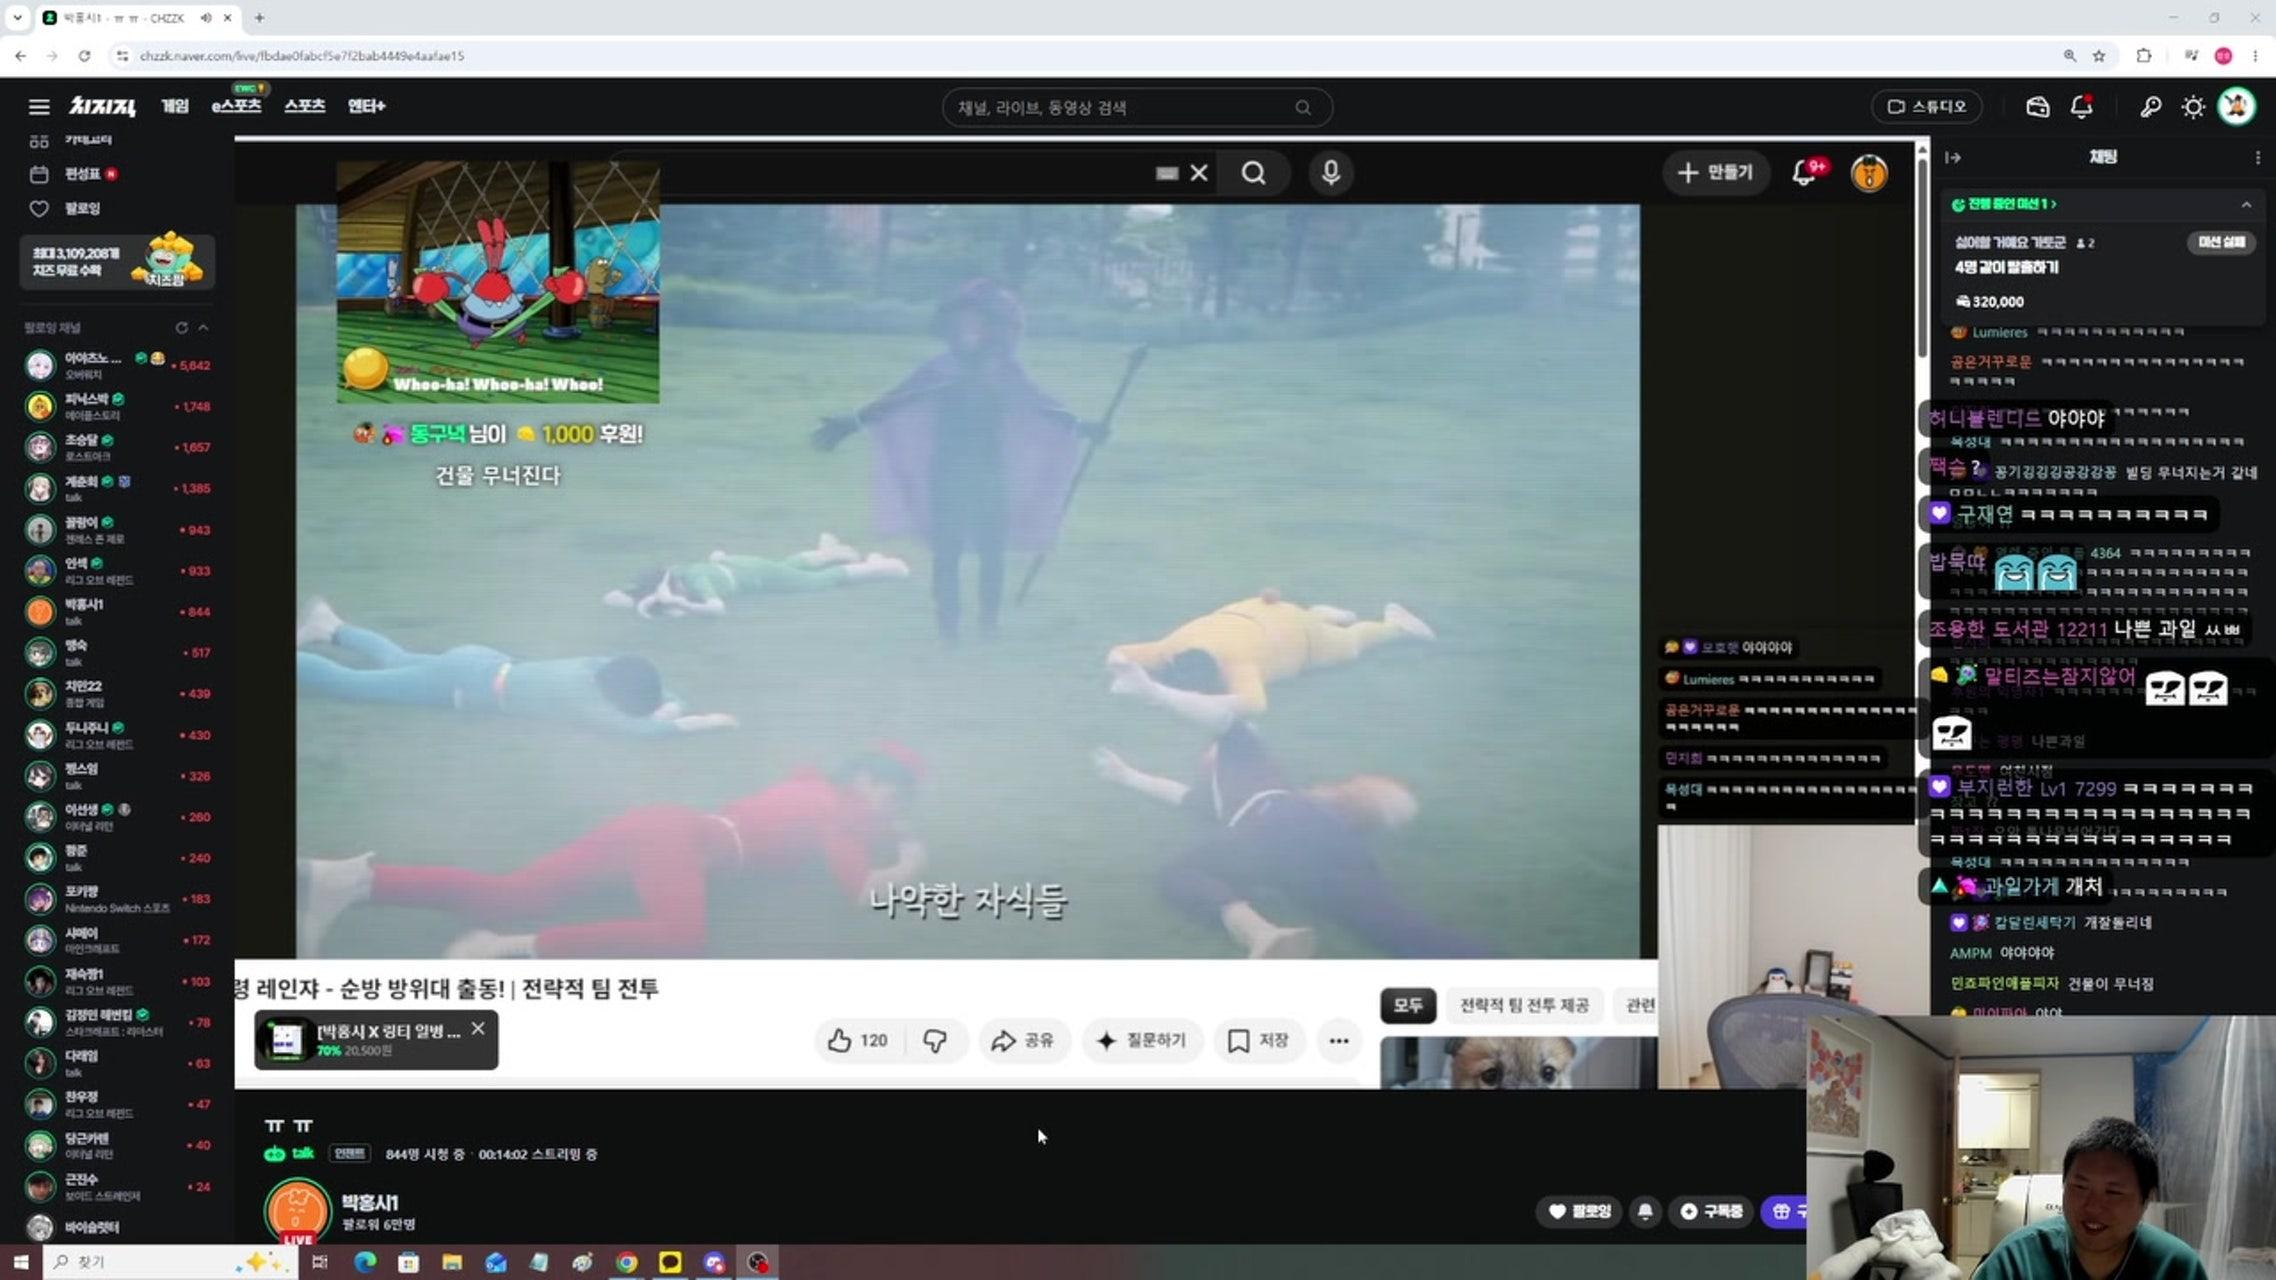The image size is (2276, 1280).
Task: Click the 구독중 subscribe button
Action: pyautogui.click(x=1711, y=1212)
